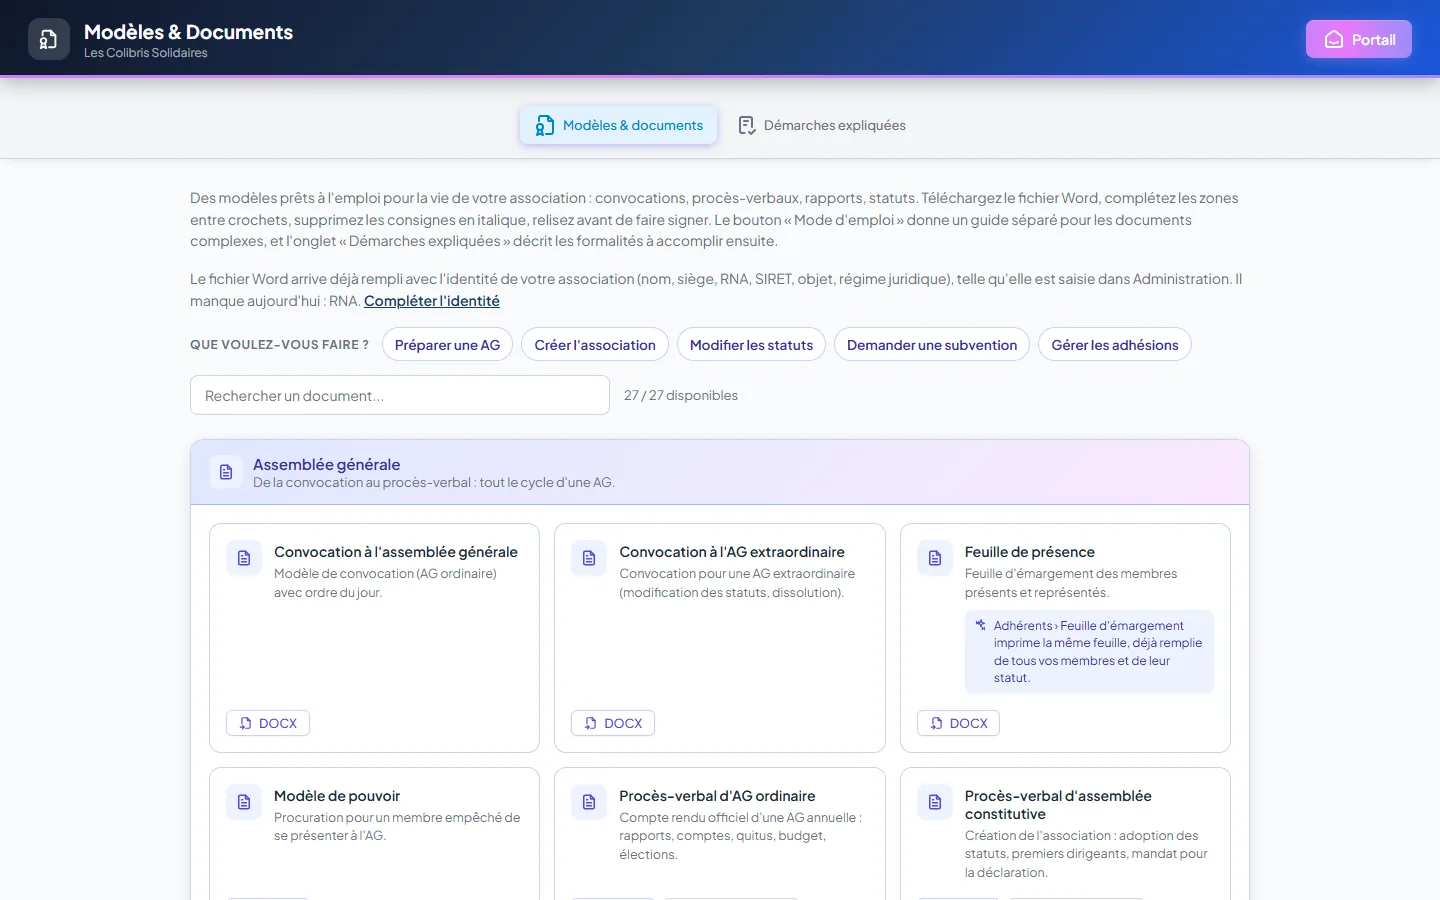
Task: Click the Adhérents › Feuille d'émargement tip text
Action: [1098, 651]
